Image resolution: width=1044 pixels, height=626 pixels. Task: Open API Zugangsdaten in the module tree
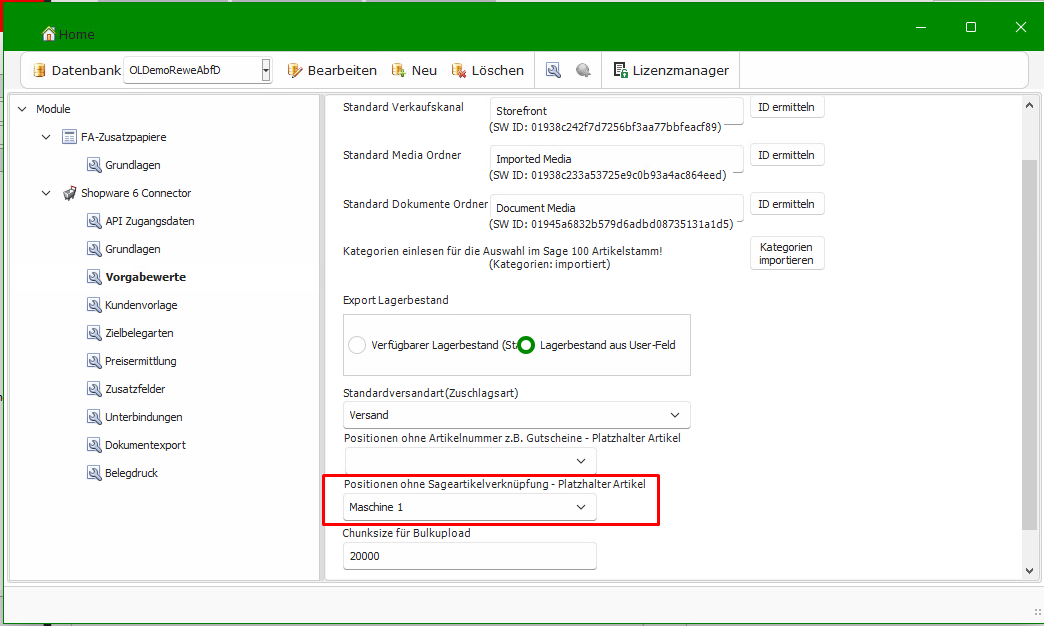tap(149, 221)
